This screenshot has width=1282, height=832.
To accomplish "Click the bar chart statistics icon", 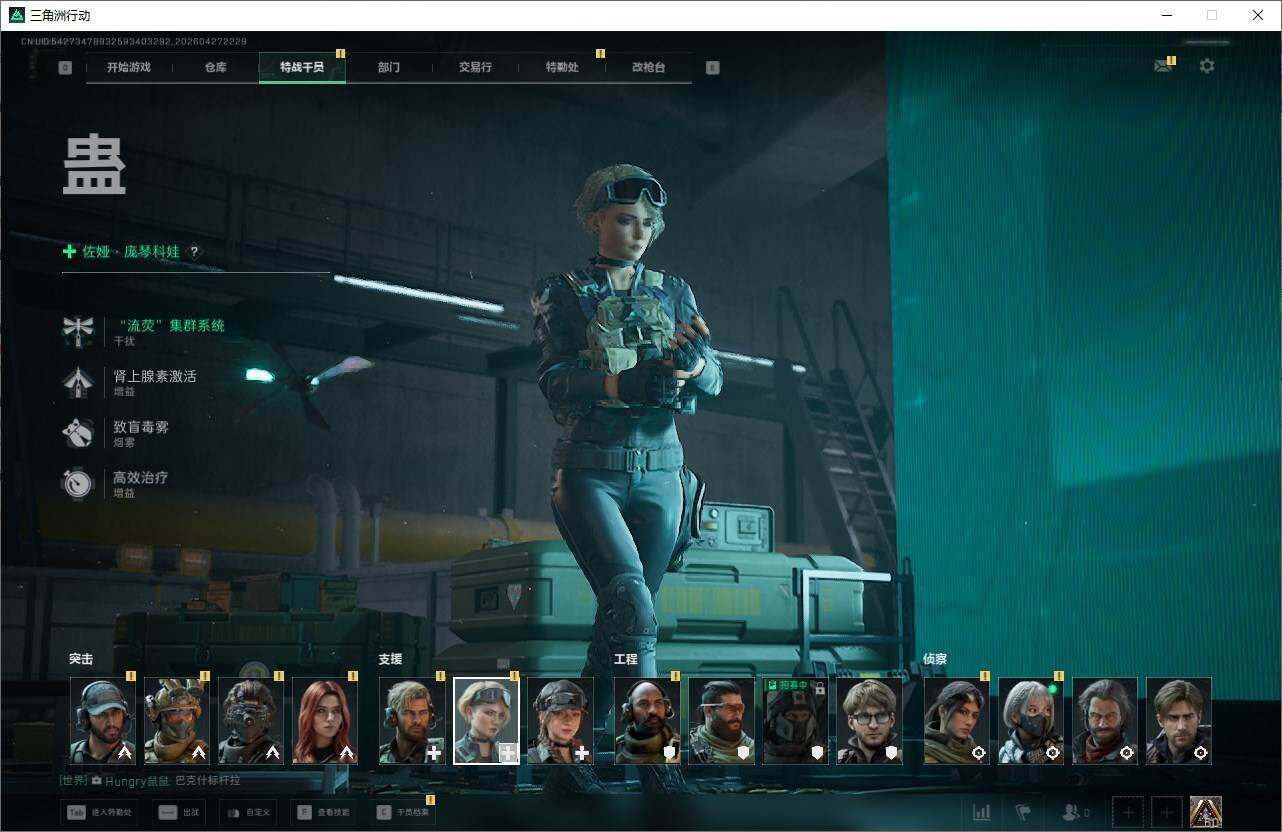I will coord(982,812).
